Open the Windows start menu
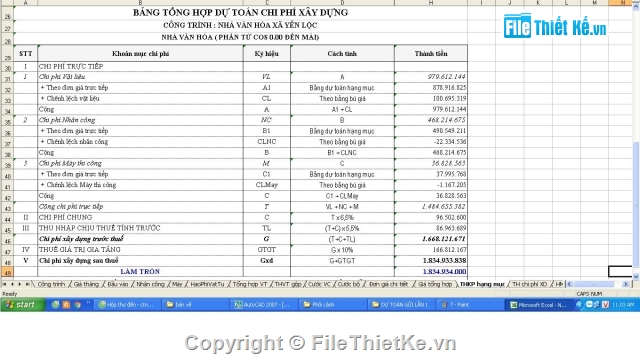640x361 pixels. point(22,305)
